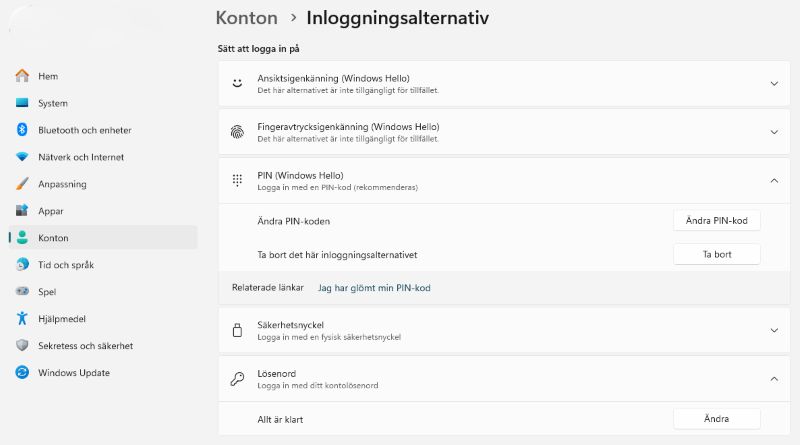The image size is (800, 445).
Task: Open Tid och språk
Action: [x=103, y=265]
